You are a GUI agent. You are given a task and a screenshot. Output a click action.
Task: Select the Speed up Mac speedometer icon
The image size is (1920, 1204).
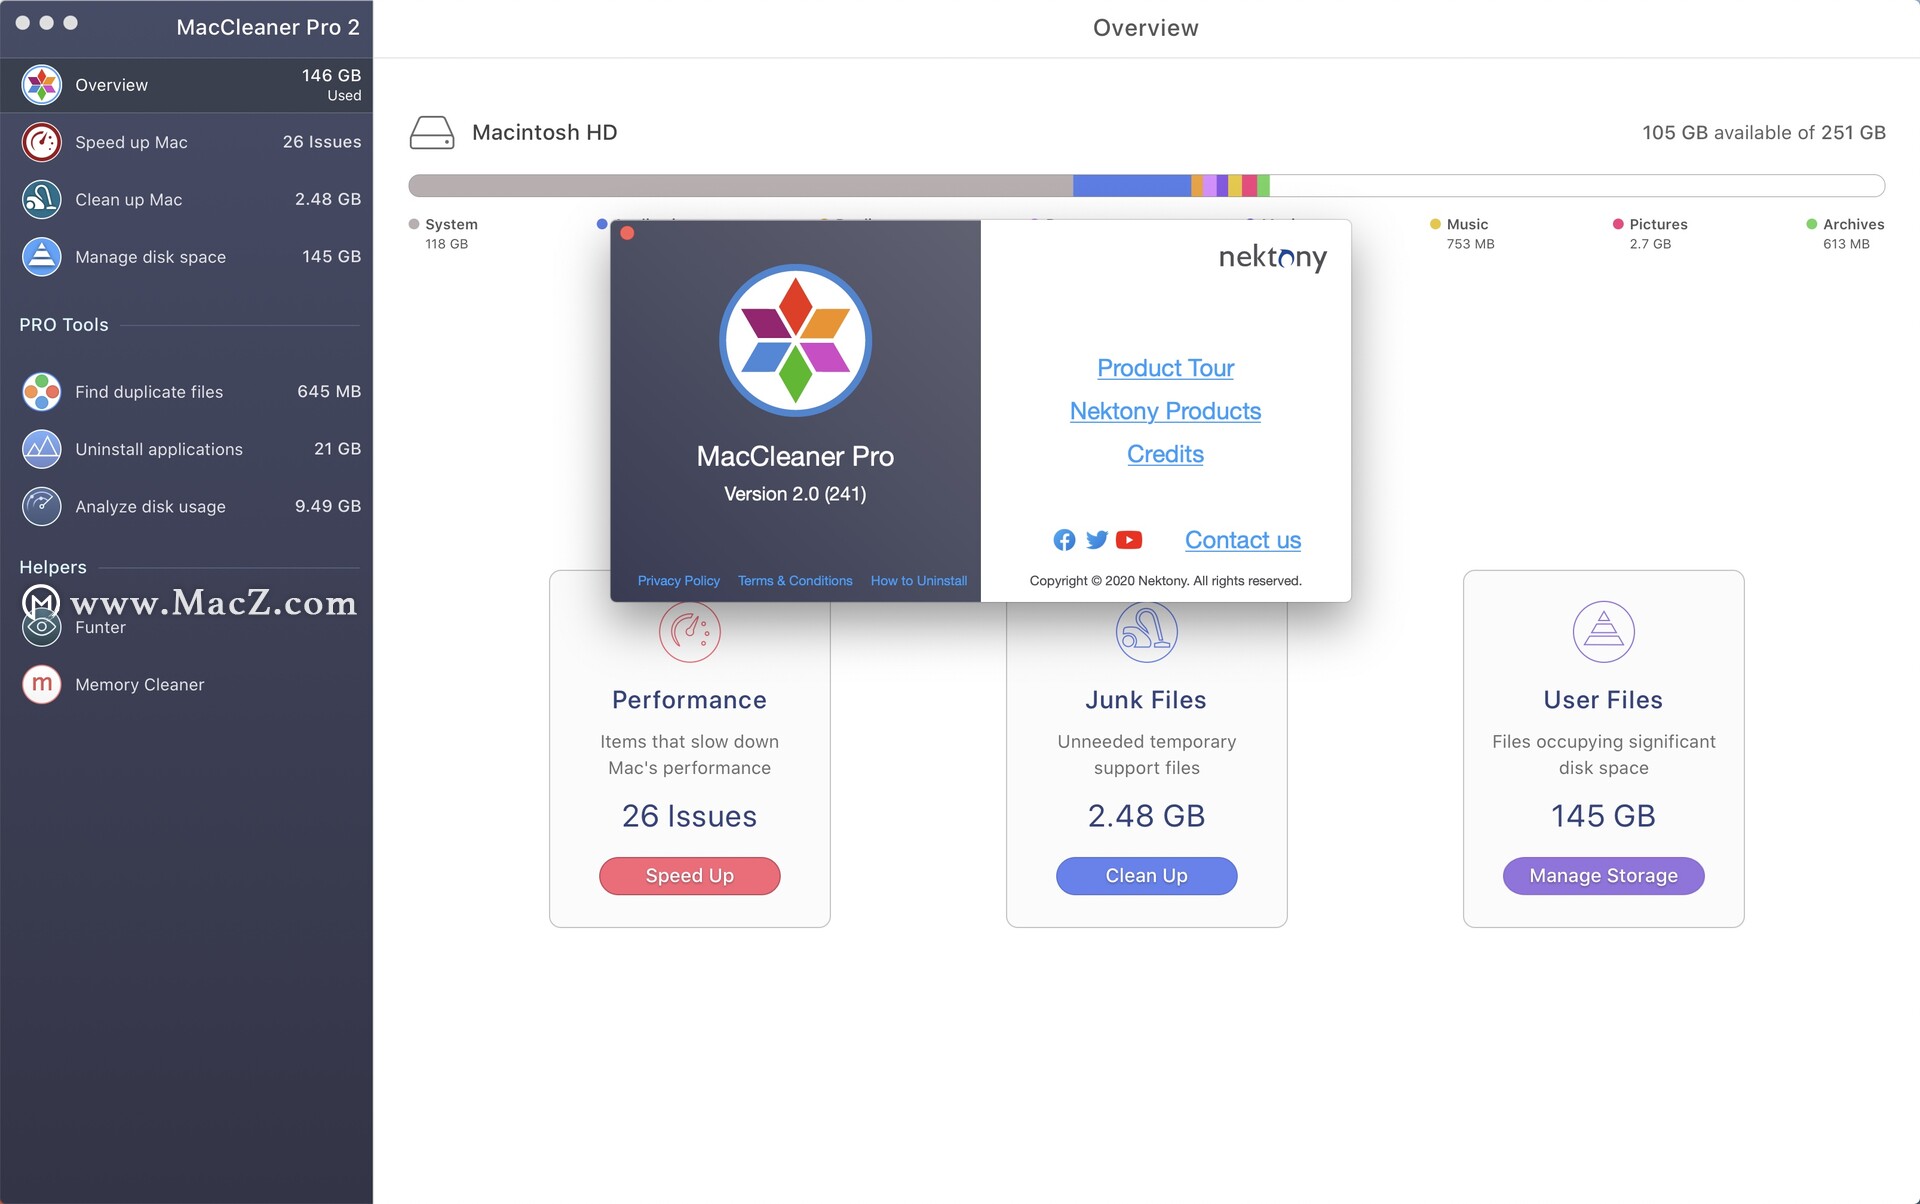pos(42,142)
